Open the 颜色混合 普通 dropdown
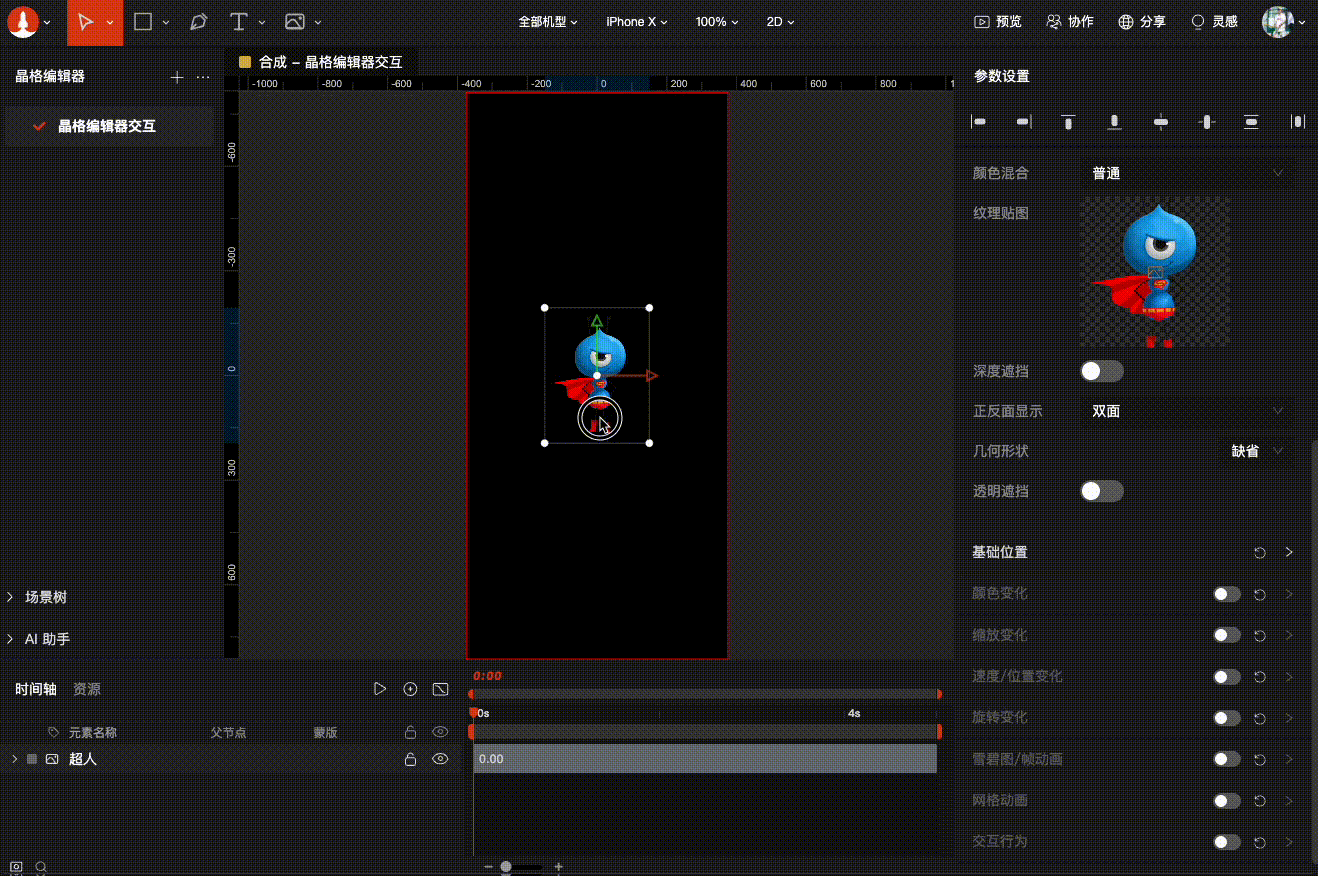This screenshot has height=876, width=1318. pyautogui.click(x=1187, y=173)
